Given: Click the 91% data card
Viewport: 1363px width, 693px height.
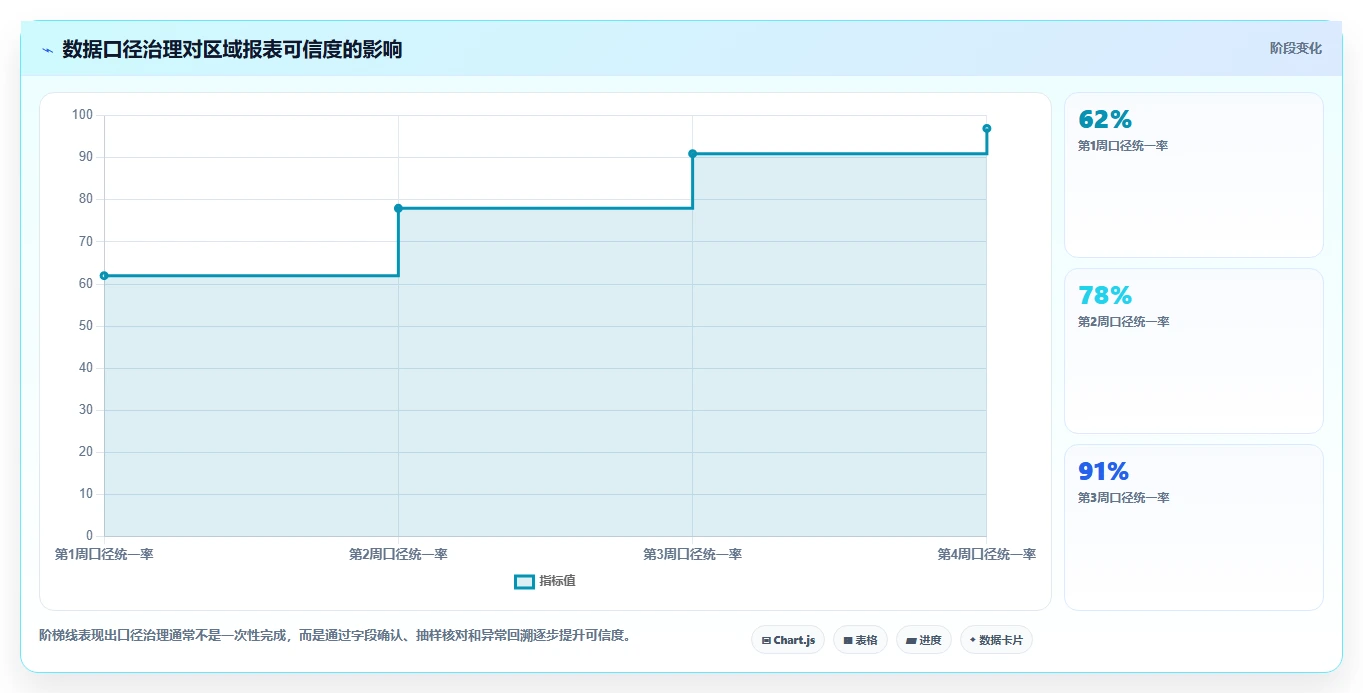Looking at the screenshot, I should pos(1194,527).
